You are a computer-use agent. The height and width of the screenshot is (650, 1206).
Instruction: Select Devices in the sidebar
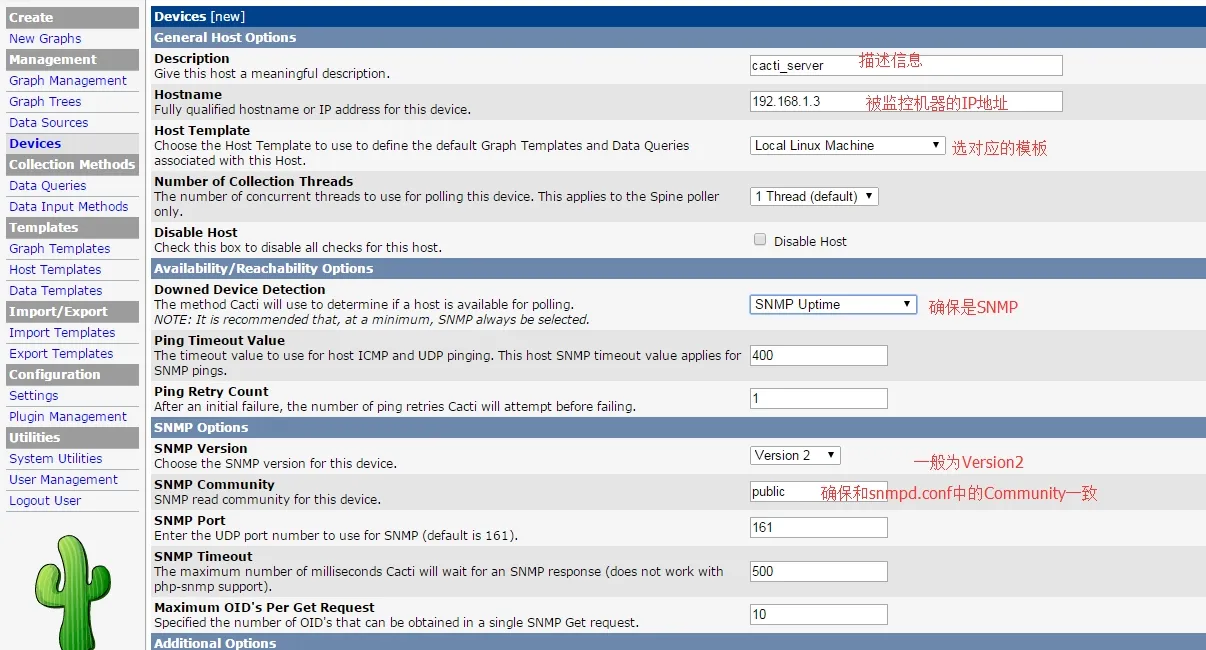(x=35, y=143)
